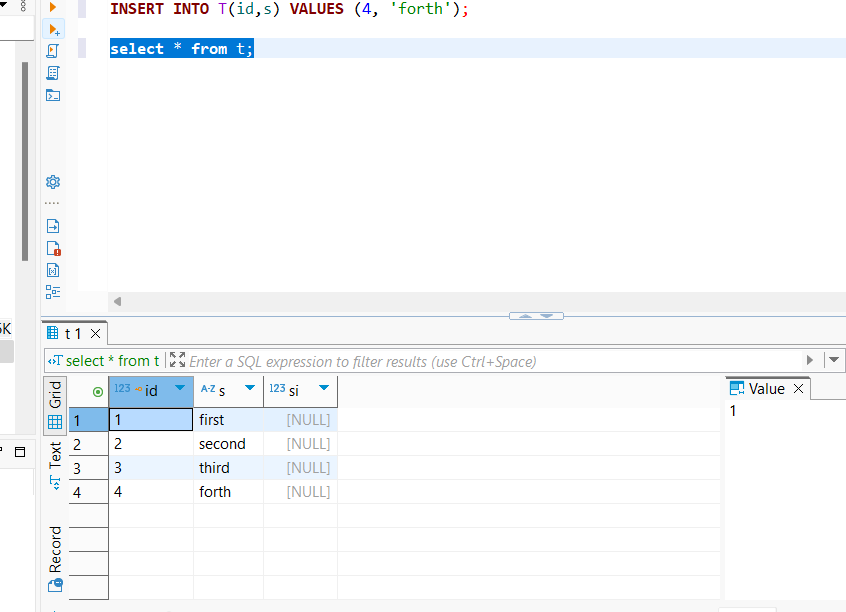Select the NULL si cell in the 'forth' row
Viewport: 846px width, 612px height.
301,492
